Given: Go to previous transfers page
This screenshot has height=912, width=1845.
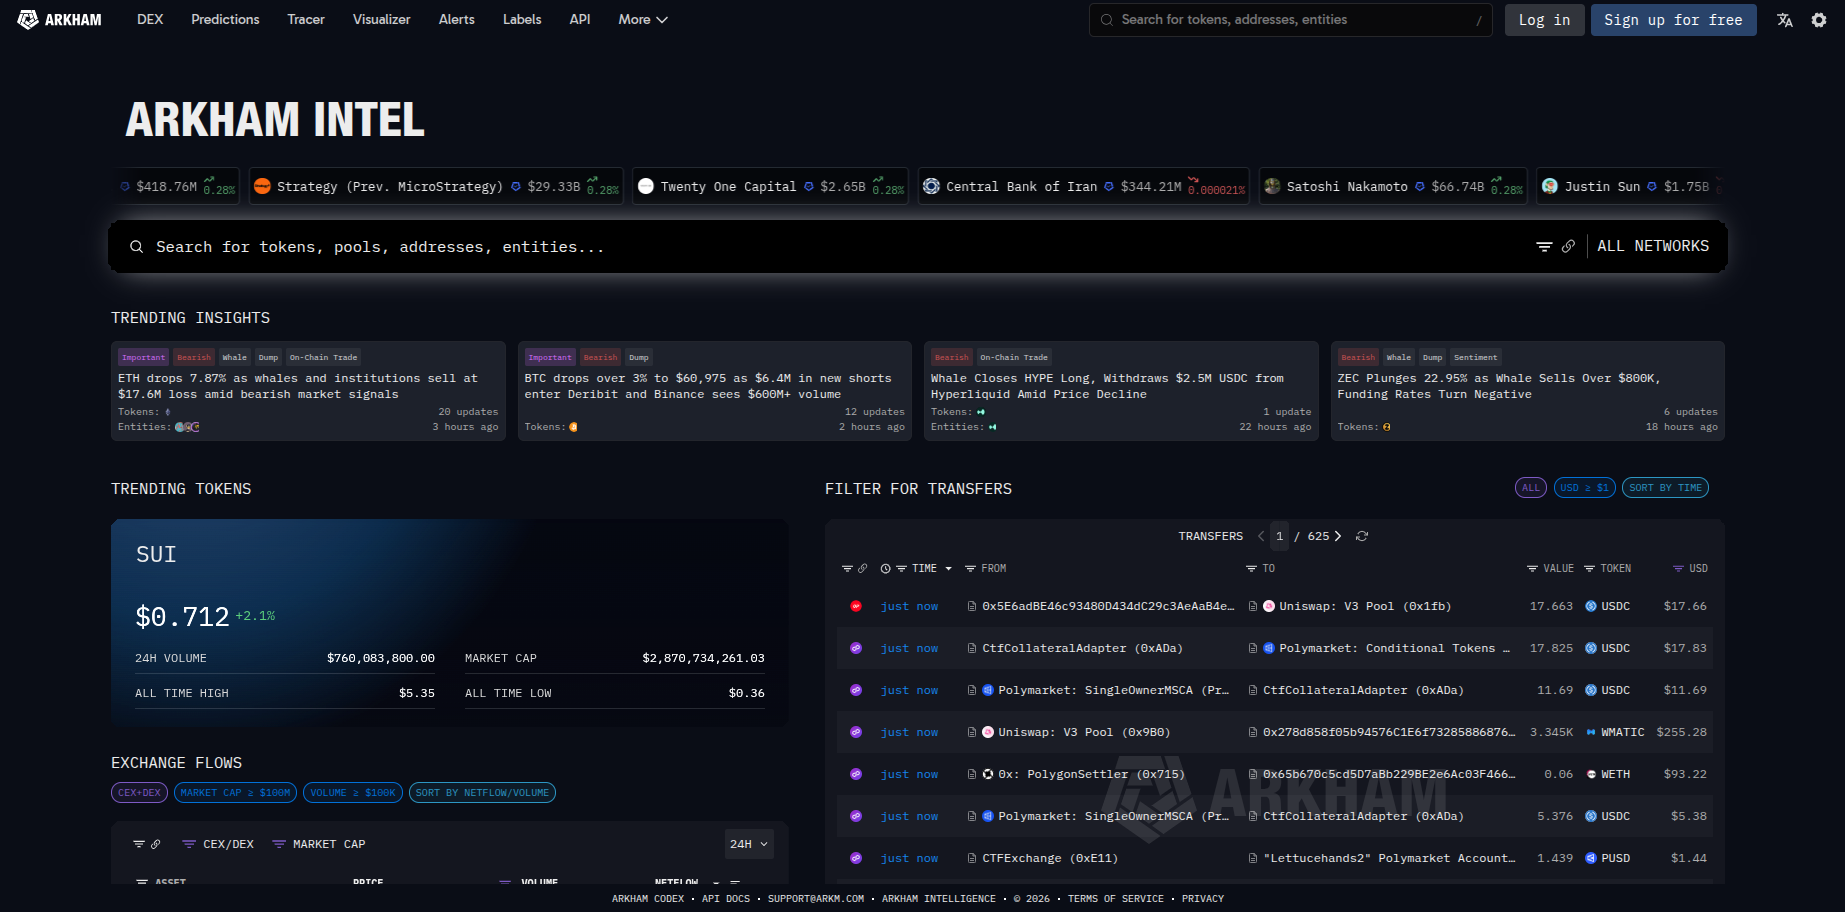Looking at the screenshot, I should click(1261, 536).
